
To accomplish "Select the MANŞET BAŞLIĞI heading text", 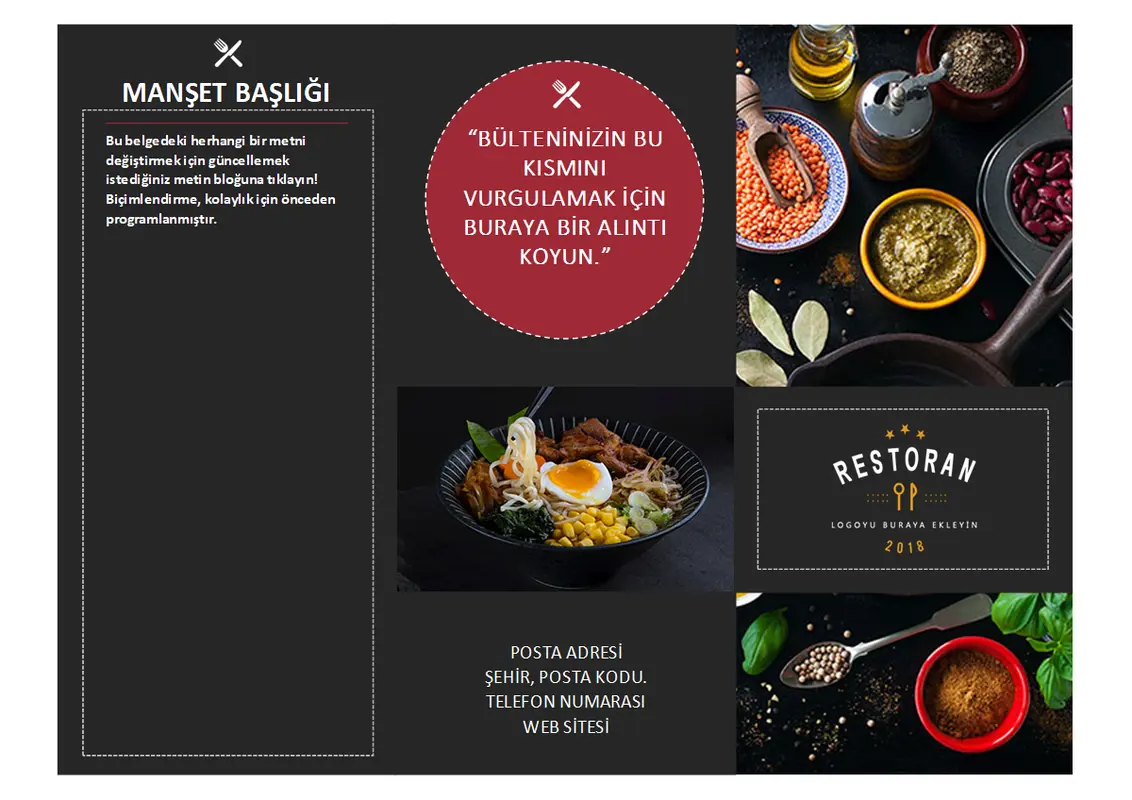I will coord(226,92).
